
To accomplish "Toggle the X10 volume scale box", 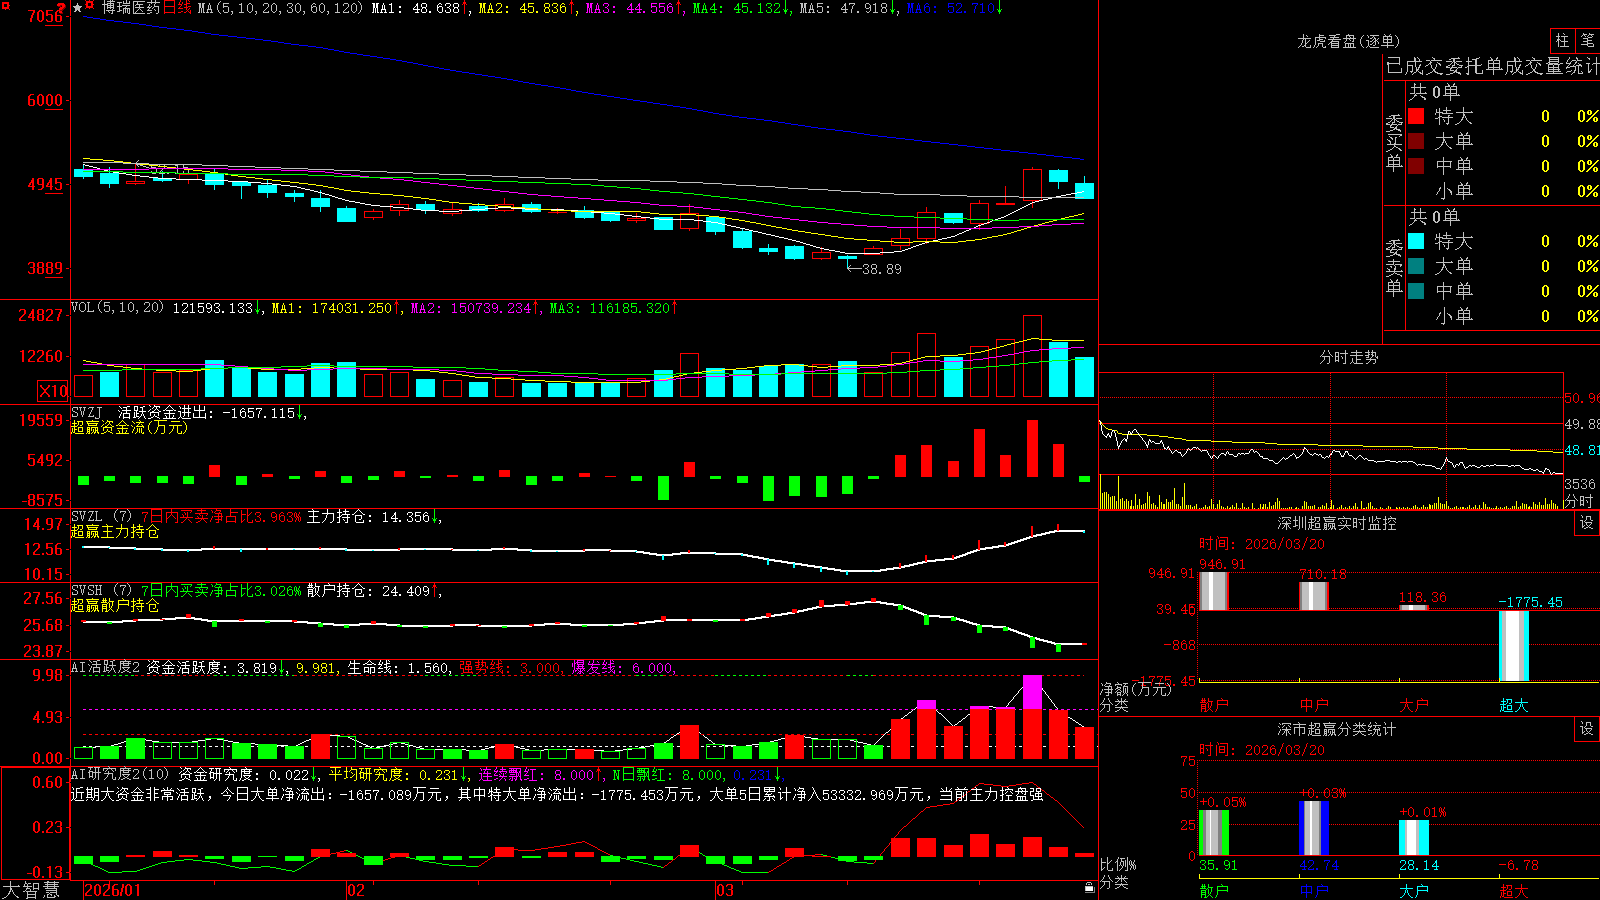I will pos(53,391).
